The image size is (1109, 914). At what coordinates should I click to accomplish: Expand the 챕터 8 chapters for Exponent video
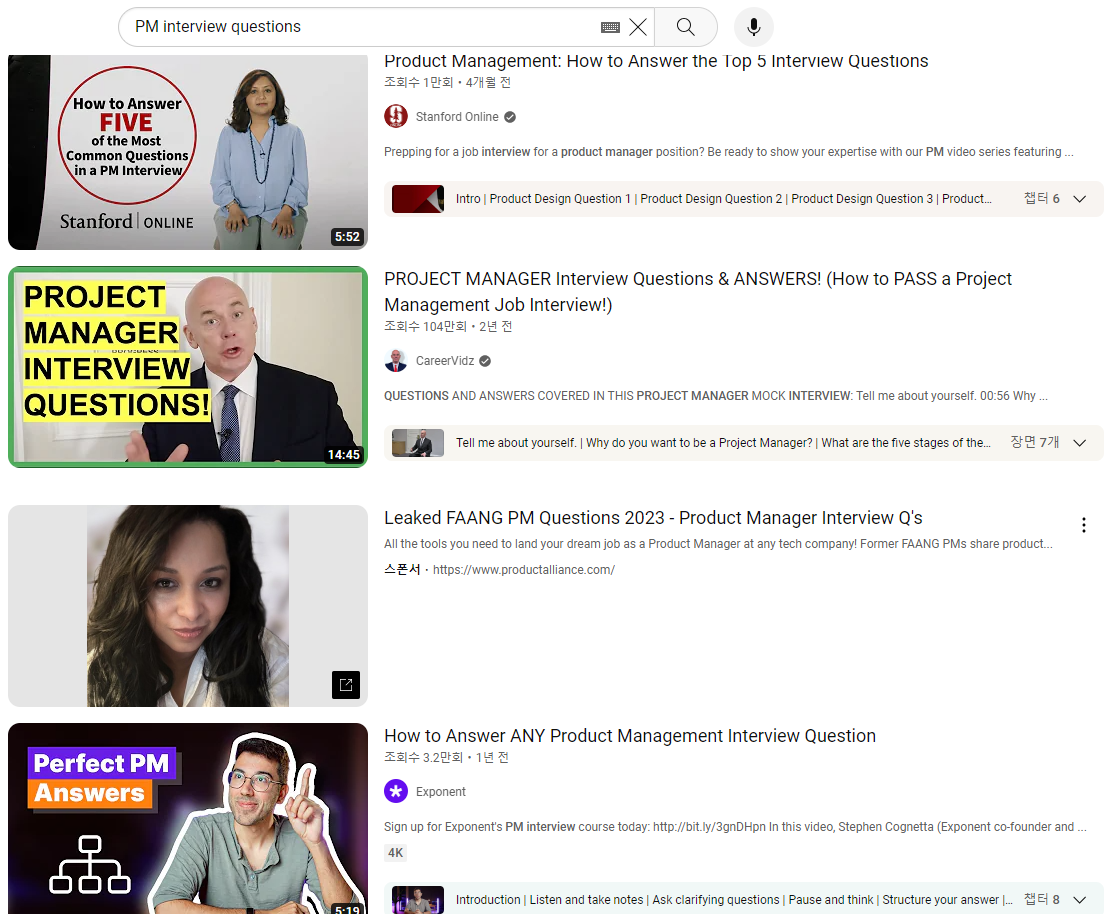pyautogui.click(x=1079, y=900)
